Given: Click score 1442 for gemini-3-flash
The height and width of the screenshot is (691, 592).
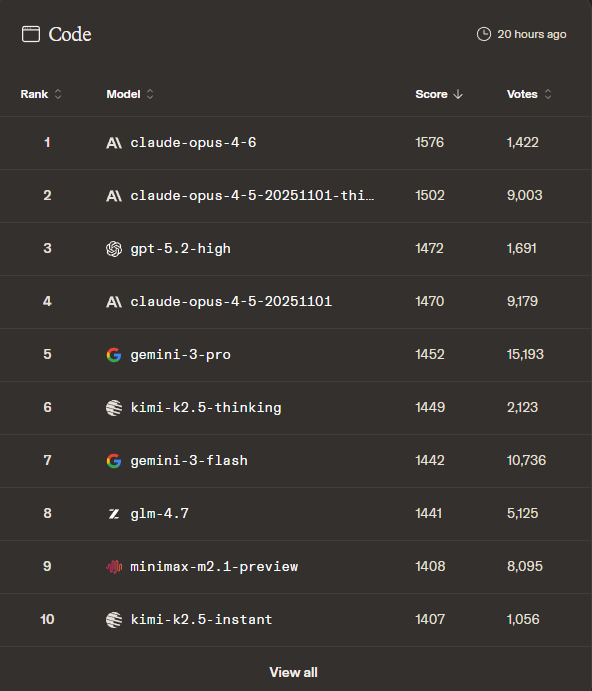Looking at the screenshot, I should pos(430,461).
